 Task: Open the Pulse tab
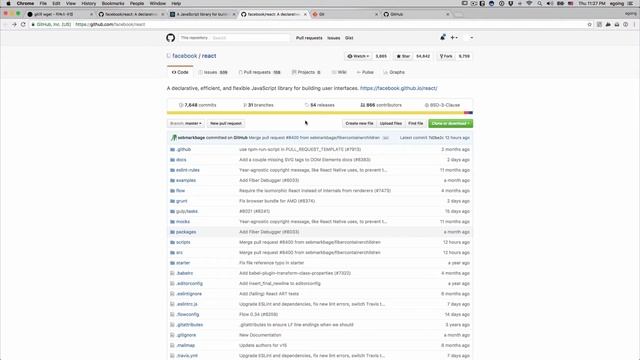click(365, 72)
